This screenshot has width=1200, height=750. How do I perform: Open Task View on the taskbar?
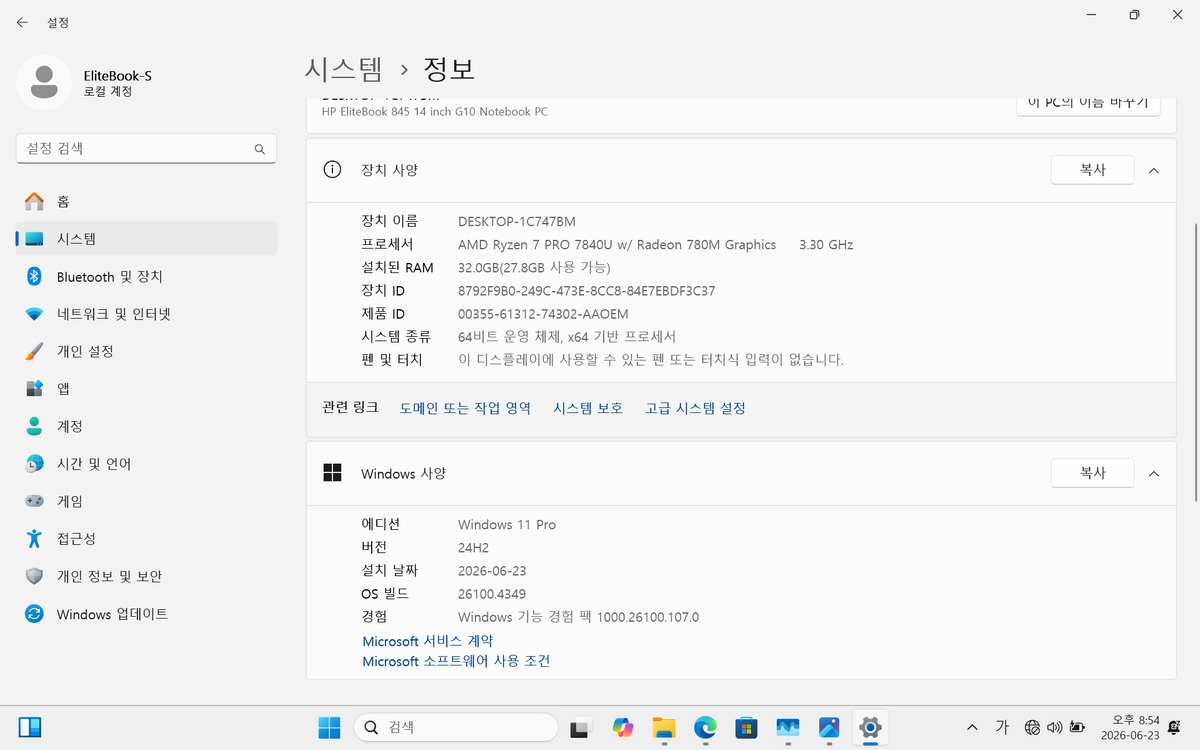pos(581,727)
